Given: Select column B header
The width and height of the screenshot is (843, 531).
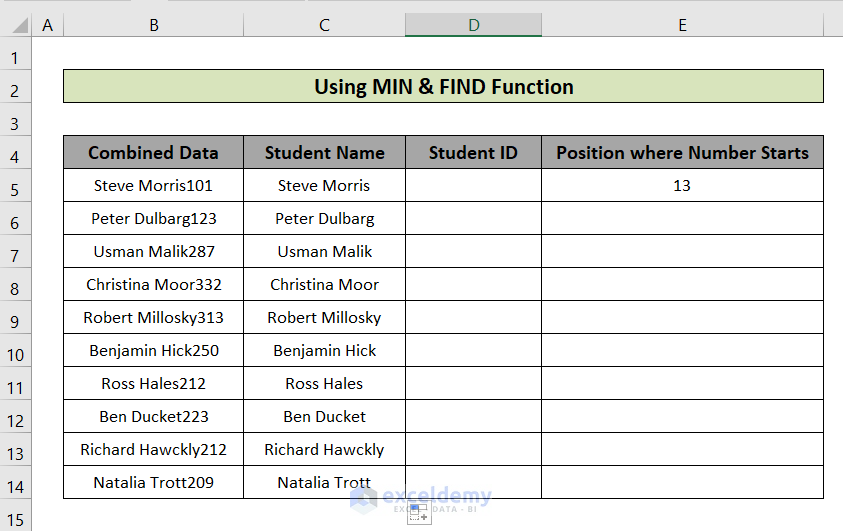Looking at the screenshot, I should point(153,25).
